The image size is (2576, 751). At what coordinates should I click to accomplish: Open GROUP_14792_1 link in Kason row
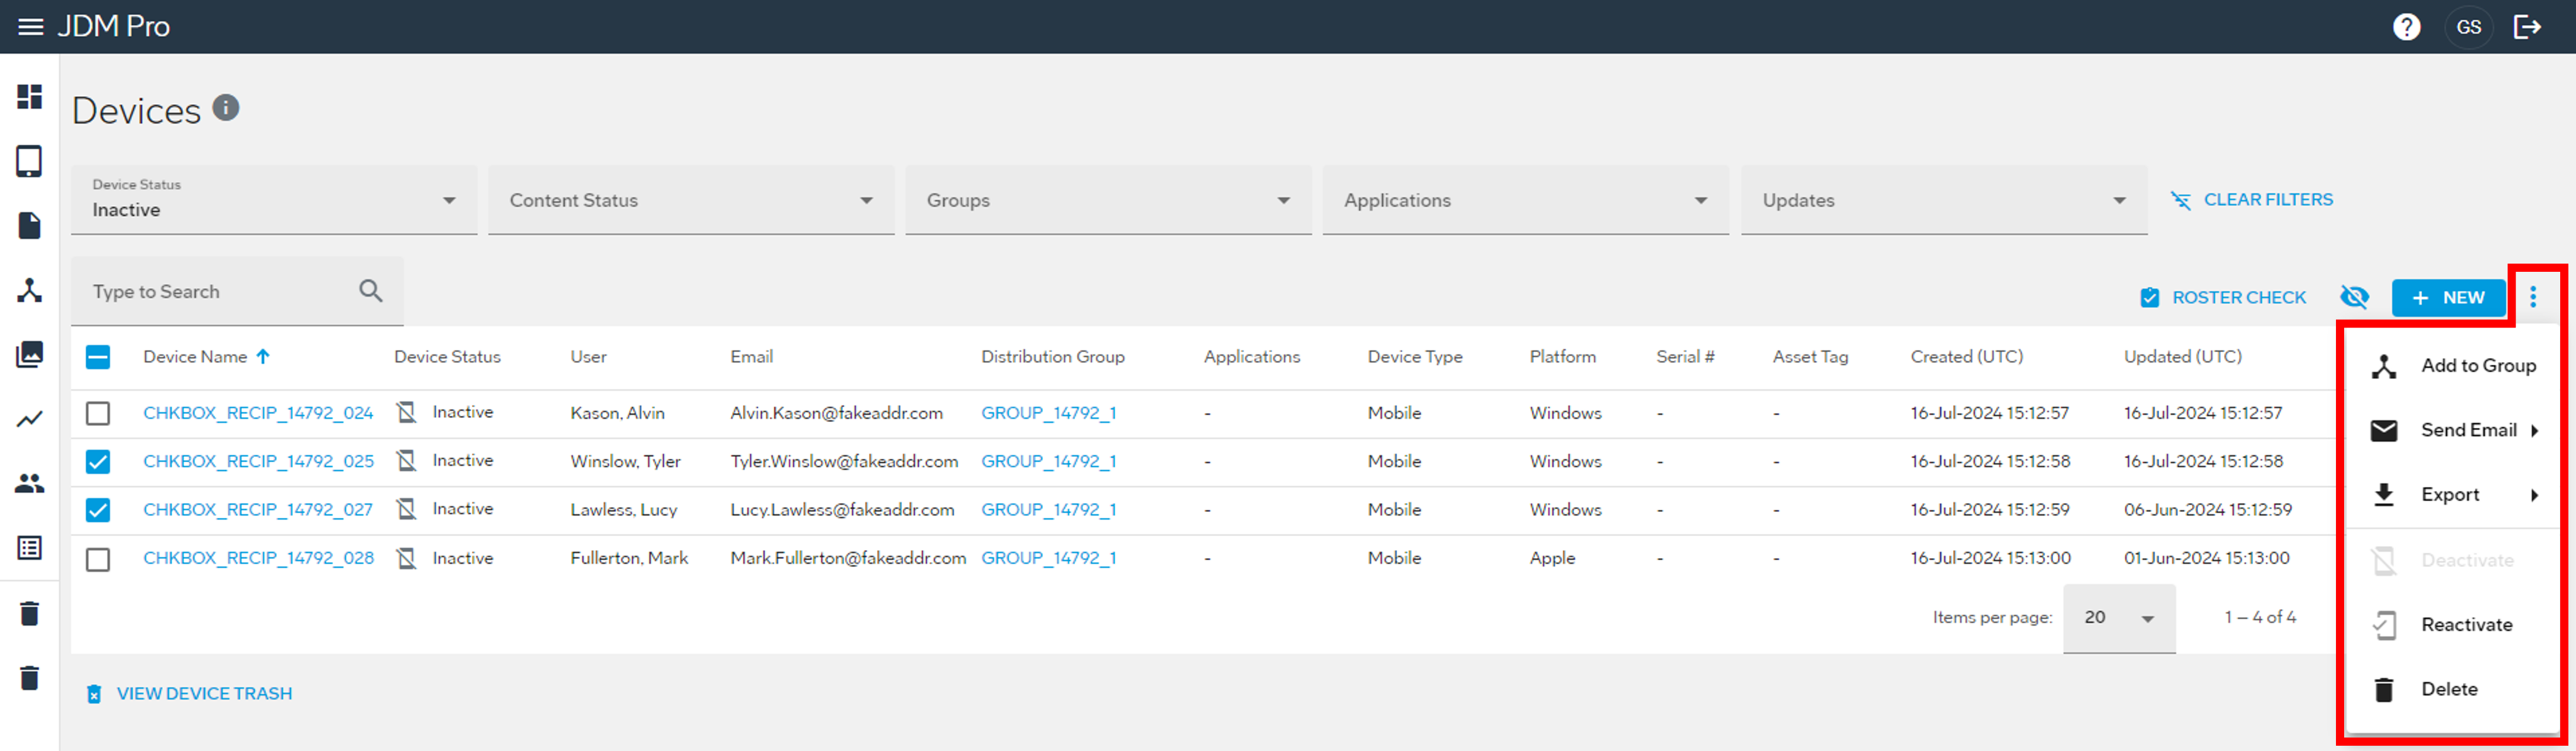[1049, 413]
